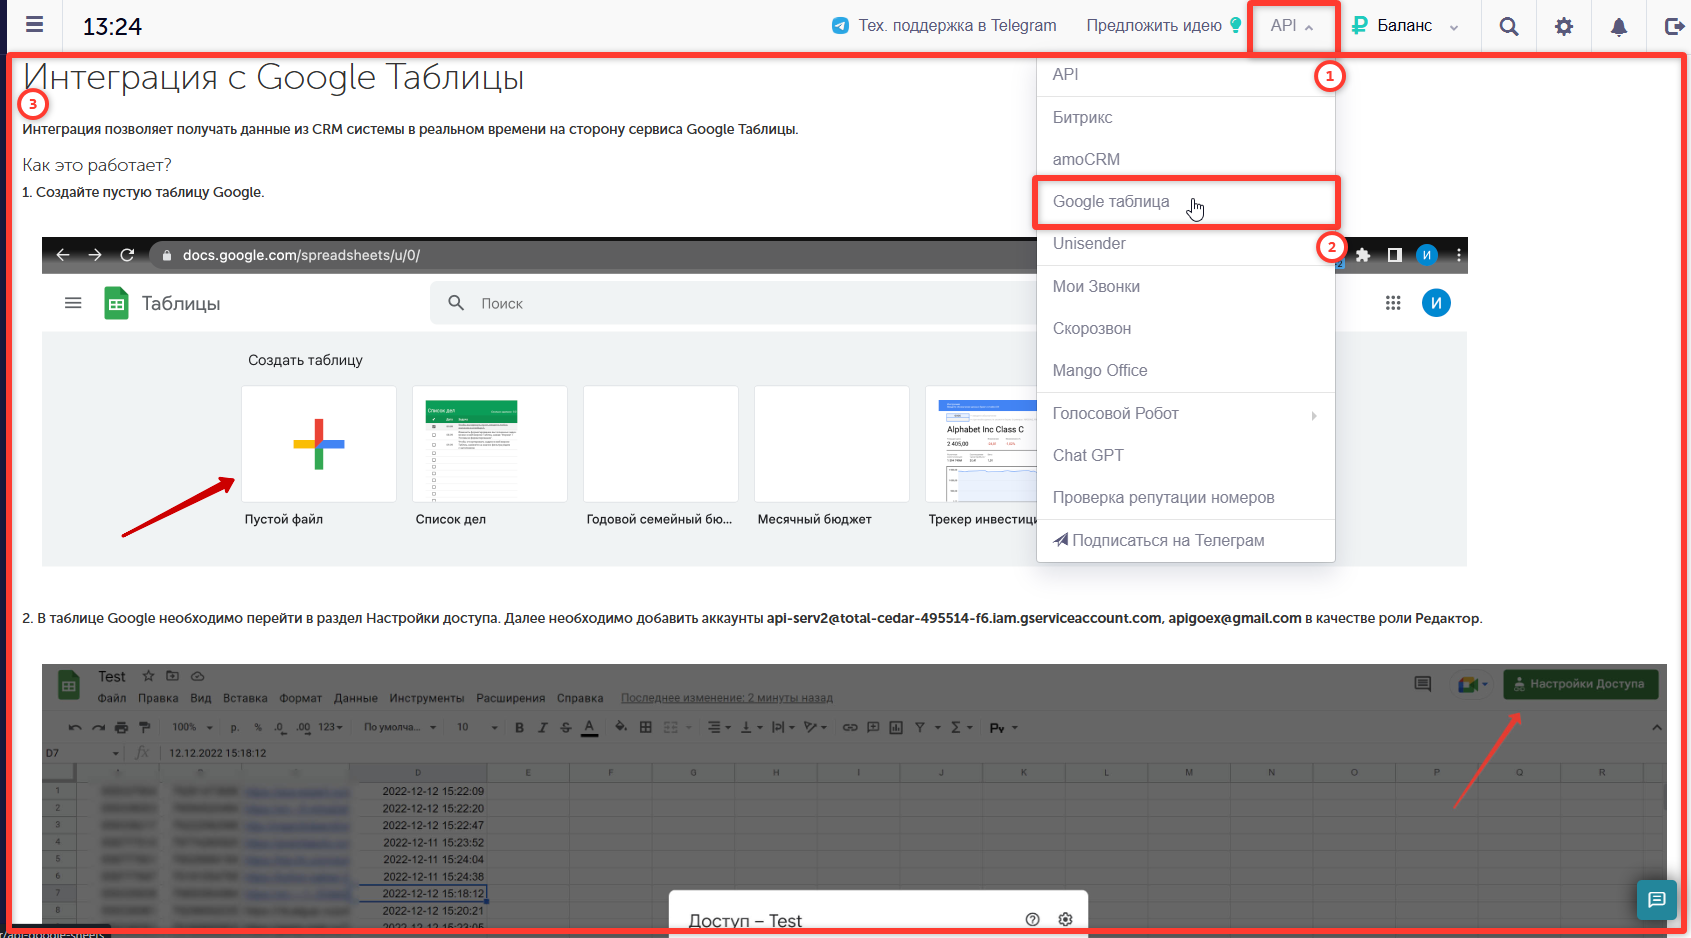Select Chat GPT menu entry
Viewport: 1691px width, 938px height.
coord(1186,455)
